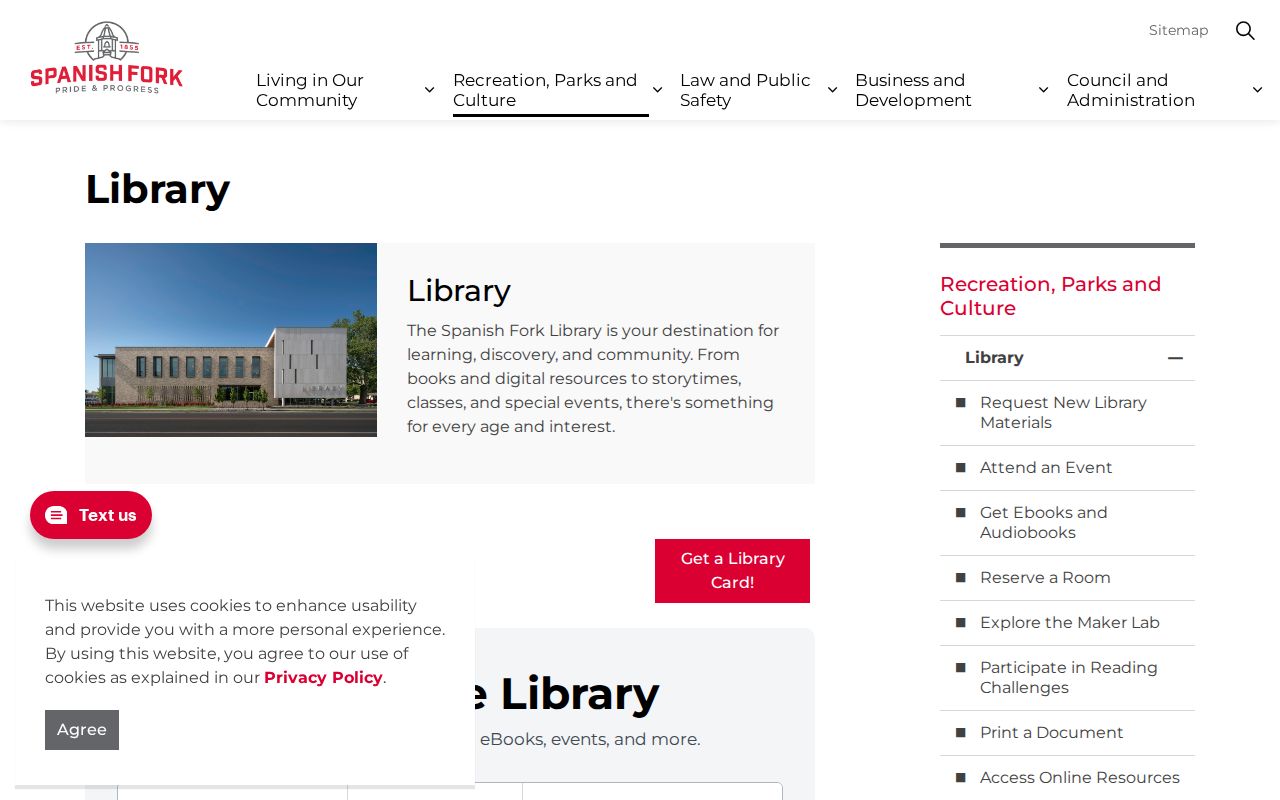The width and height of the screenshot is (1280, 800).
Task: Click the main Library page heading
Action: (x=157, y=189)
